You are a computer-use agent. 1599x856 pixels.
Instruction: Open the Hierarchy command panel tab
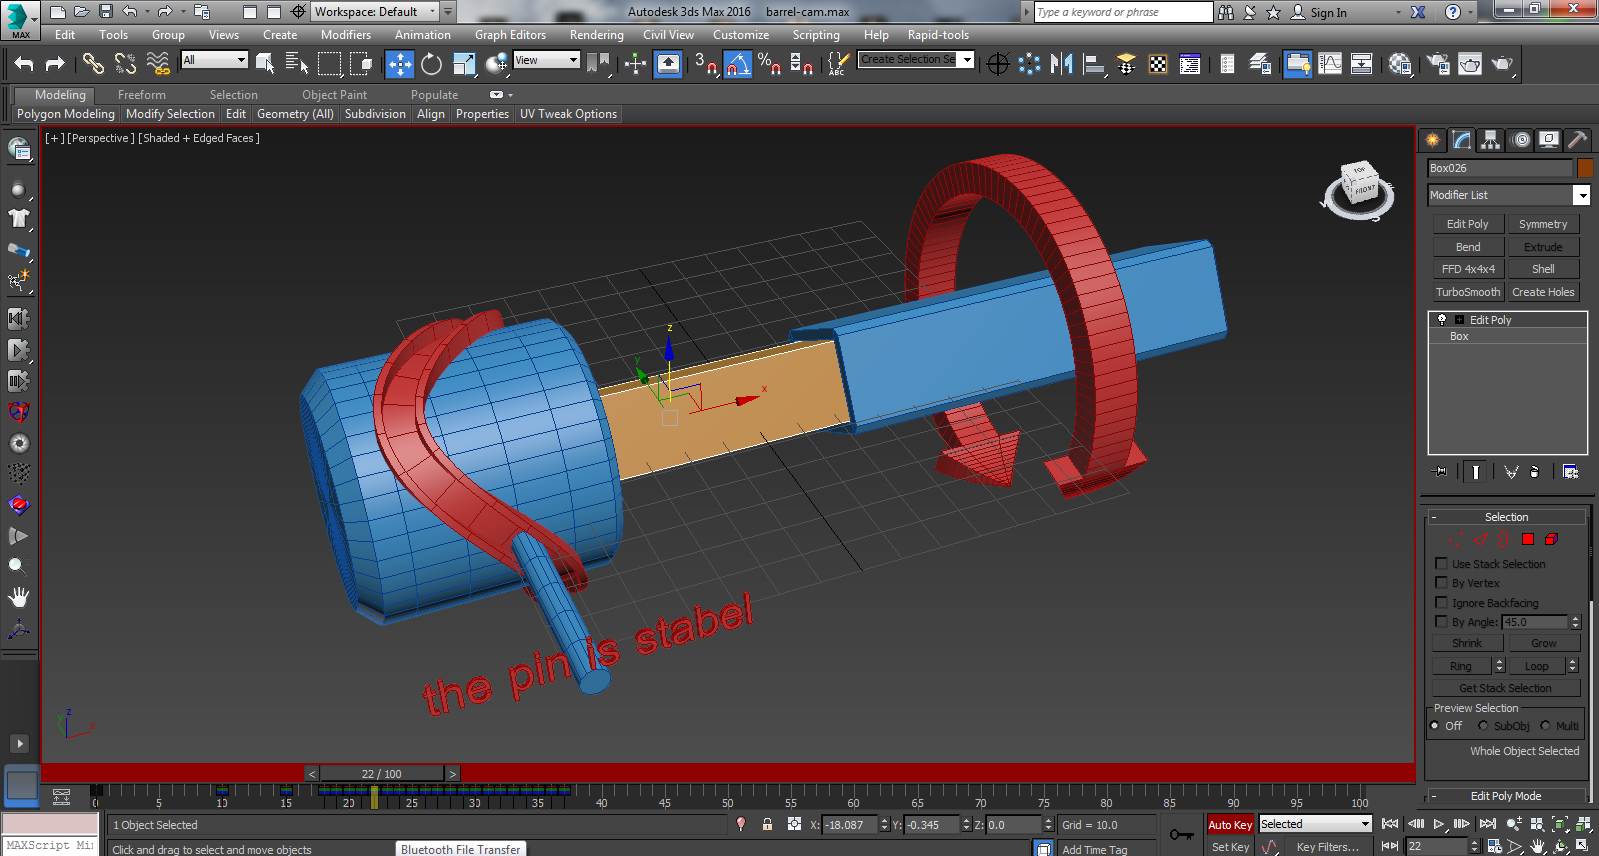pyautogui.click(x=1490, y=140)
